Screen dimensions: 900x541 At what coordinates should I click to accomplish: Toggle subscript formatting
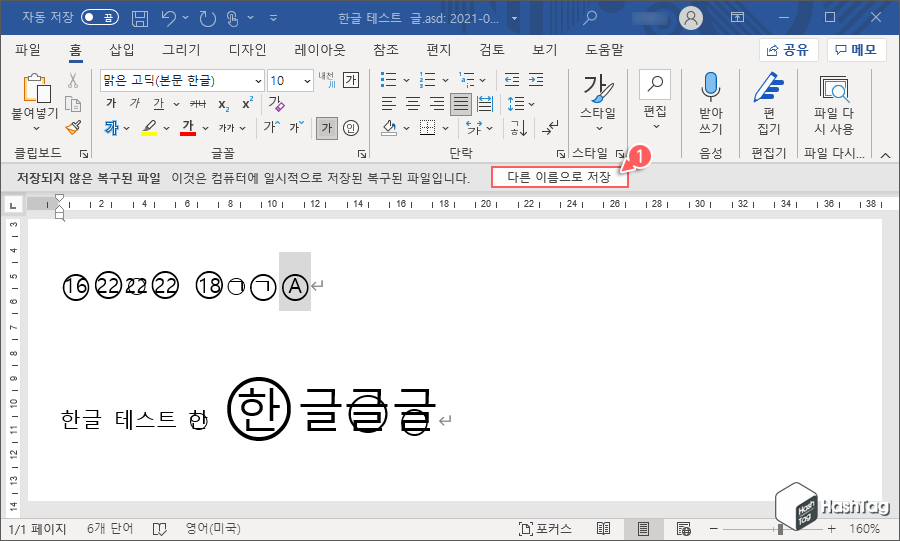[223, 104]
